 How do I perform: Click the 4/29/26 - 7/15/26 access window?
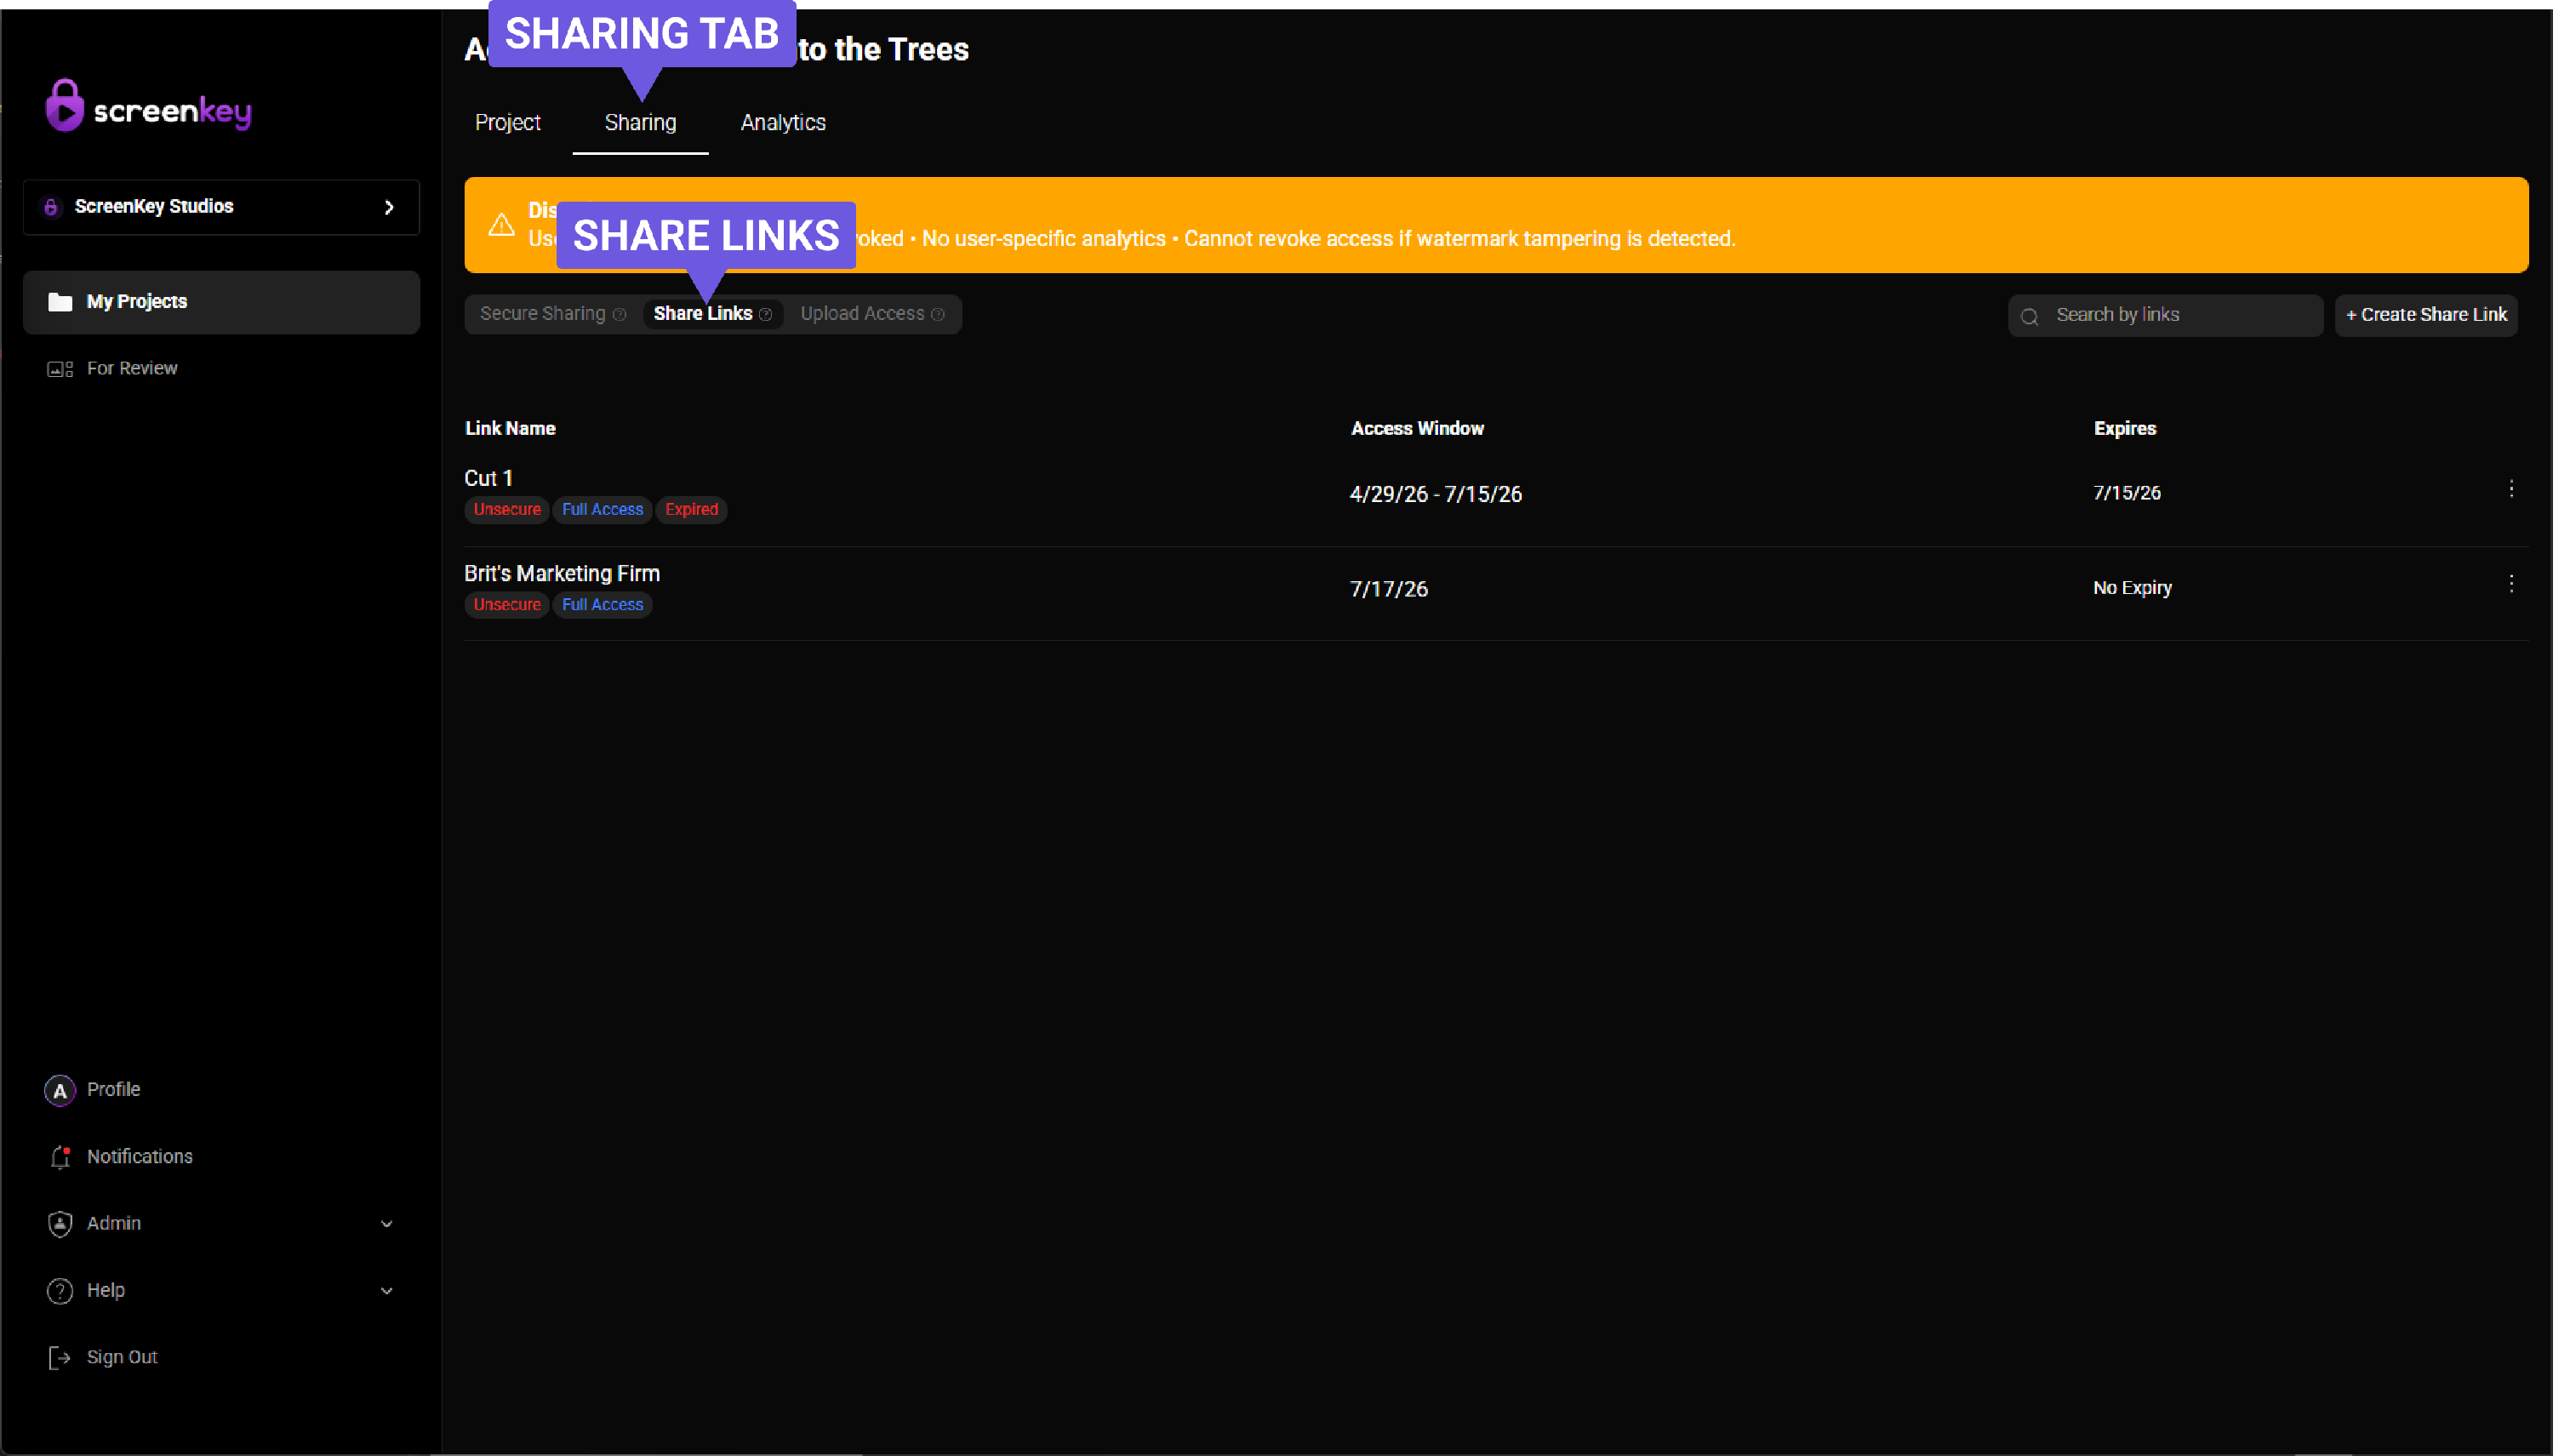1435,494
